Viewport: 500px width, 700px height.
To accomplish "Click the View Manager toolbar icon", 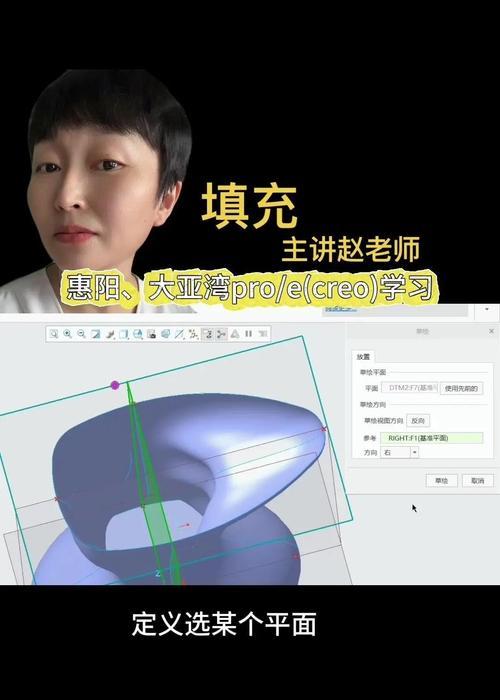I will 151,334.
